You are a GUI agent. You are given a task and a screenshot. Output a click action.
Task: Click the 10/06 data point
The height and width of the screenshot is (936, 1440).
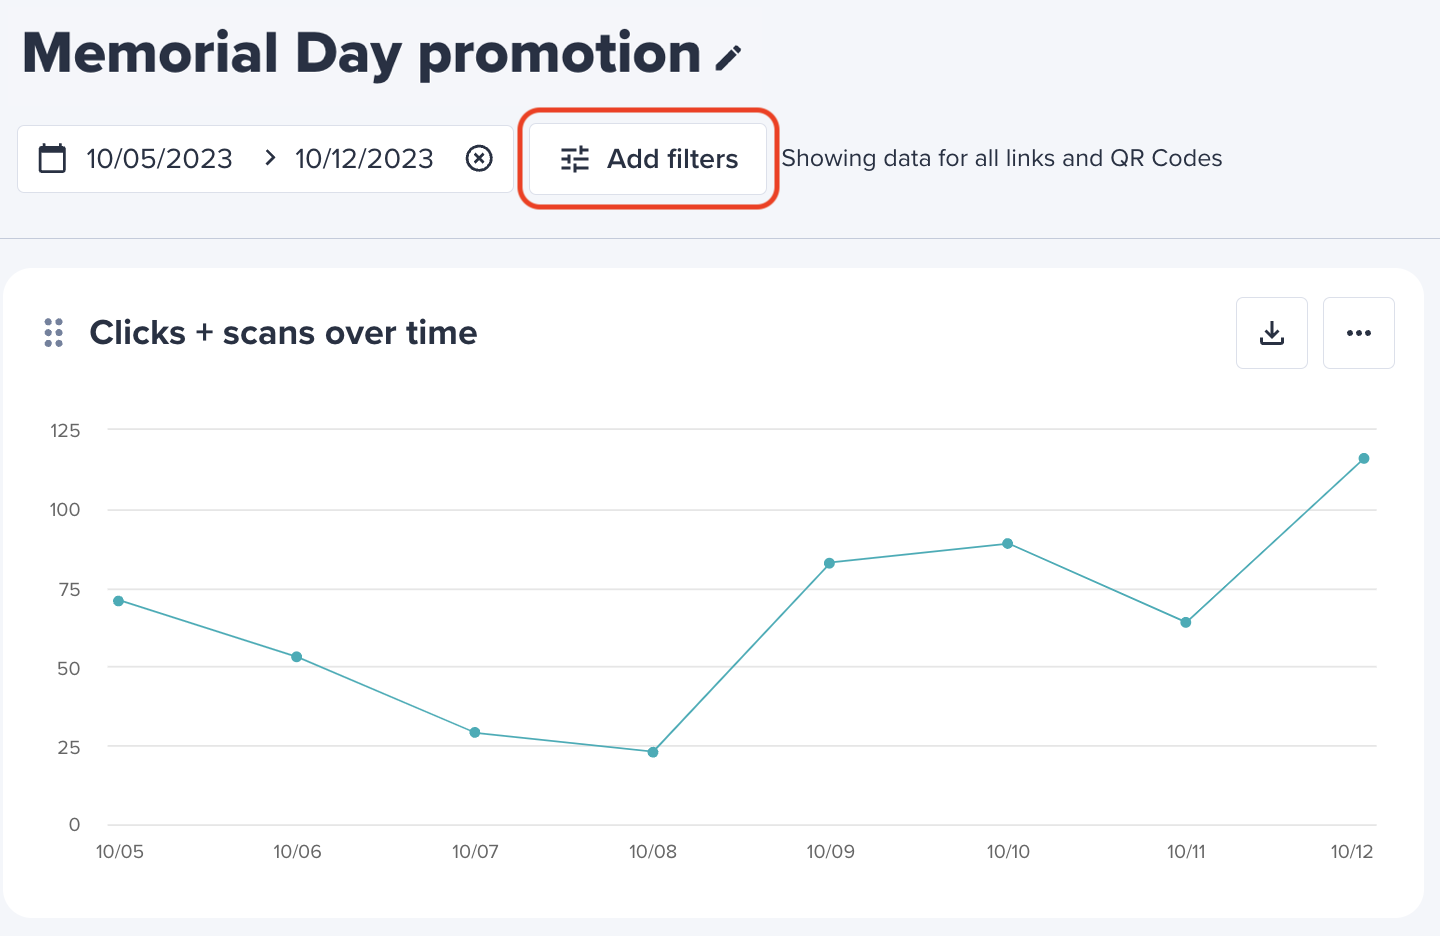click(297, 657)
